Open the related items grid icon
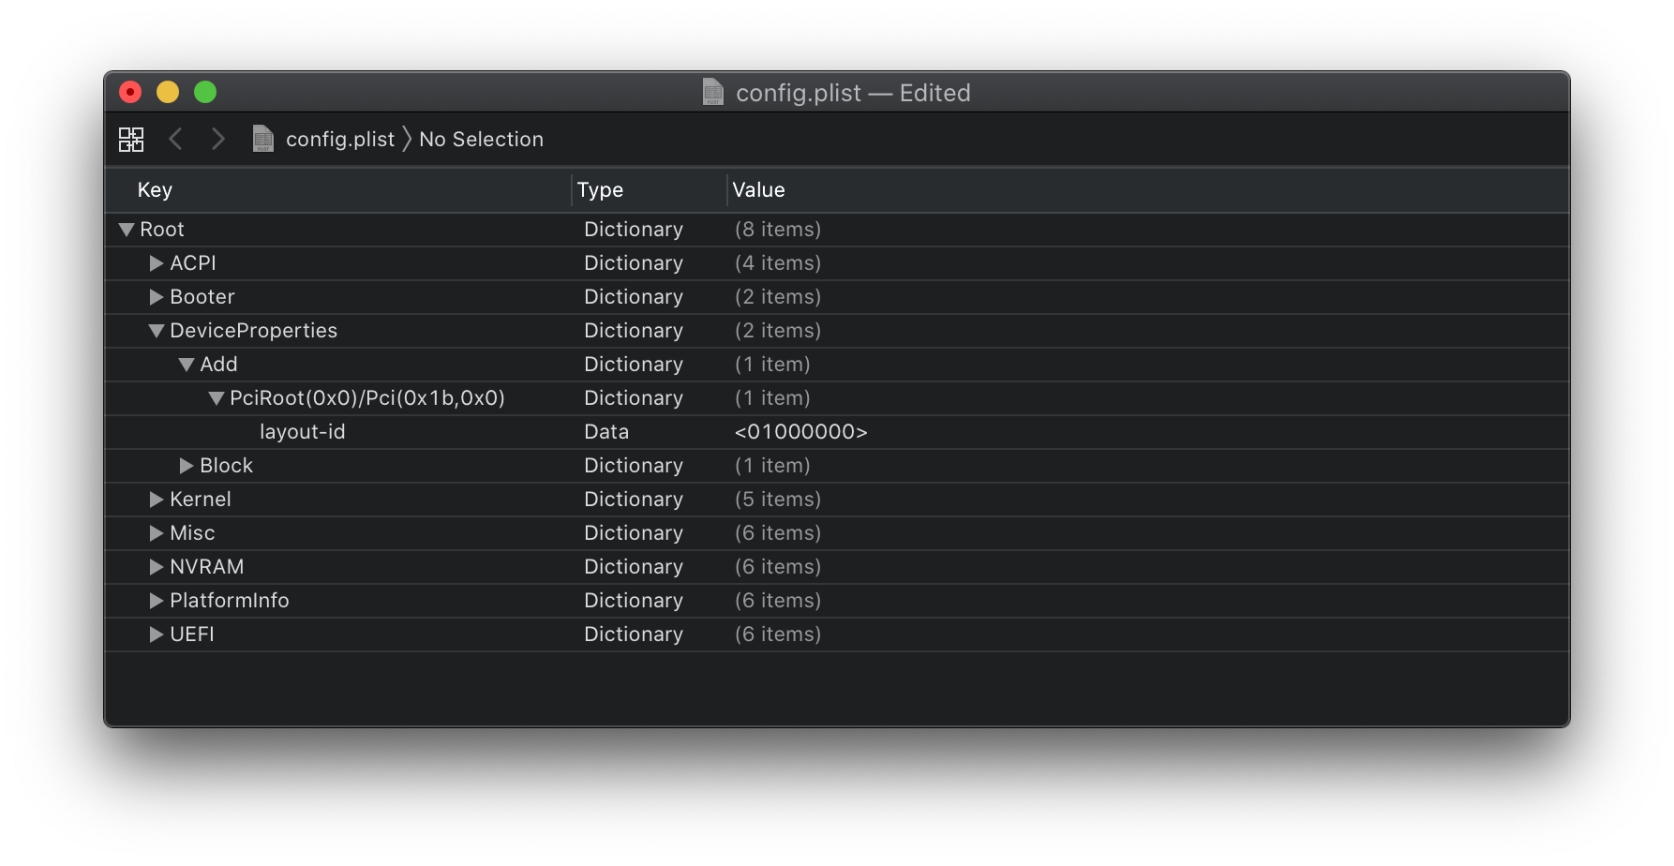This screenshot has width=1674, height=866. 131,139
